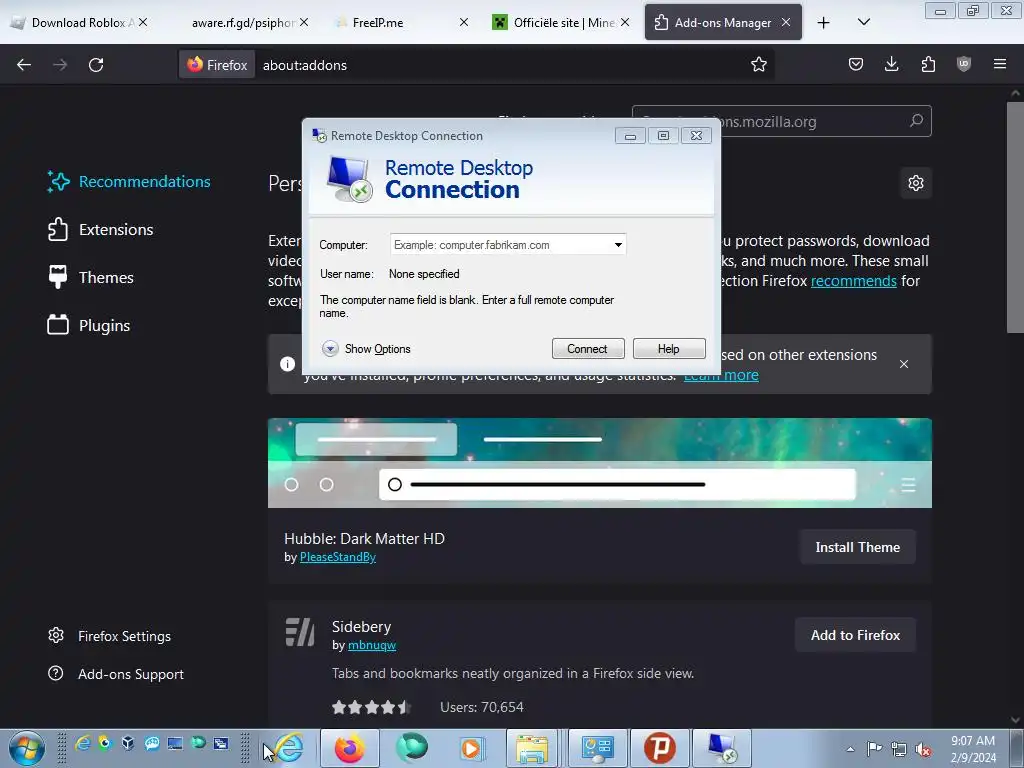
Task: Click the page vertical scrollbar thumb
Action: pos(1015,216)
